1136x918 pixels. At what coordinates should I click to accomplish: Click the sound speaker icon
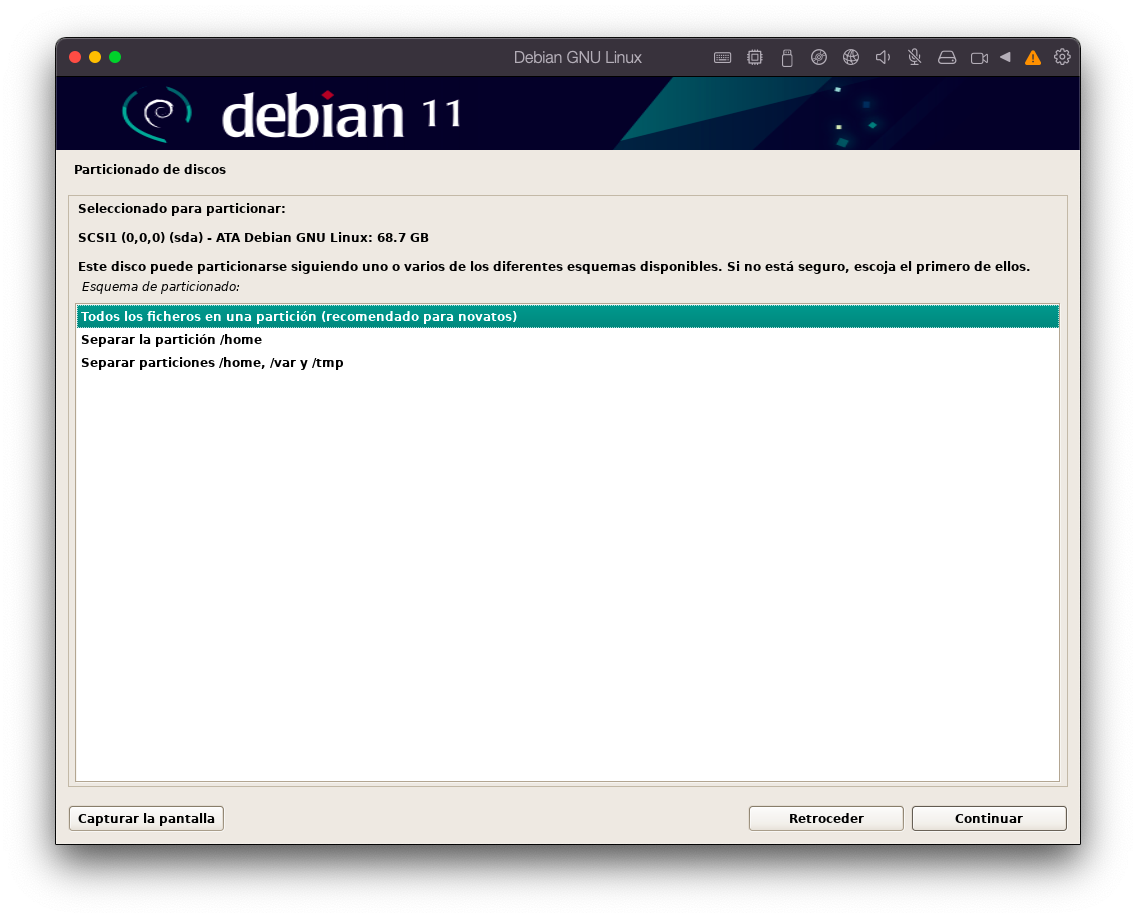click(882, 58)
